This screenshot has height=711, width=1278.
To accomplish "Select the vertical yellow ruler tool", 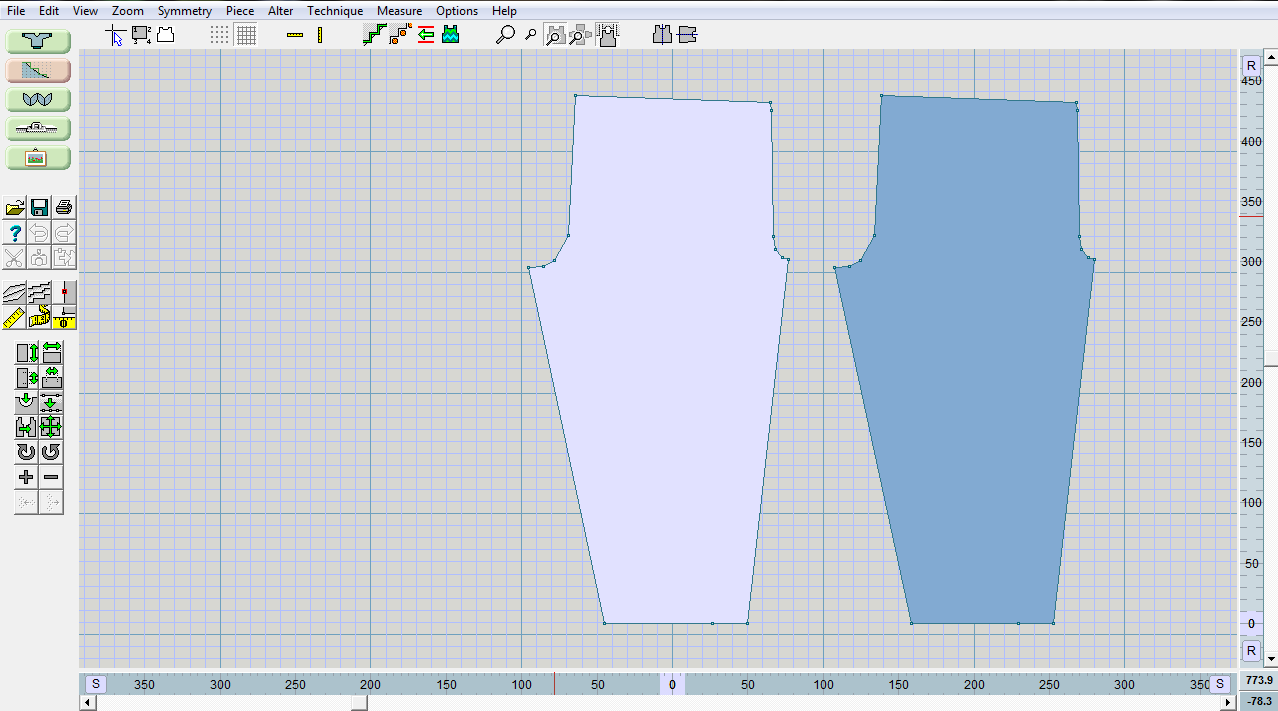I will pyautogui.click(x=320, y=35).
